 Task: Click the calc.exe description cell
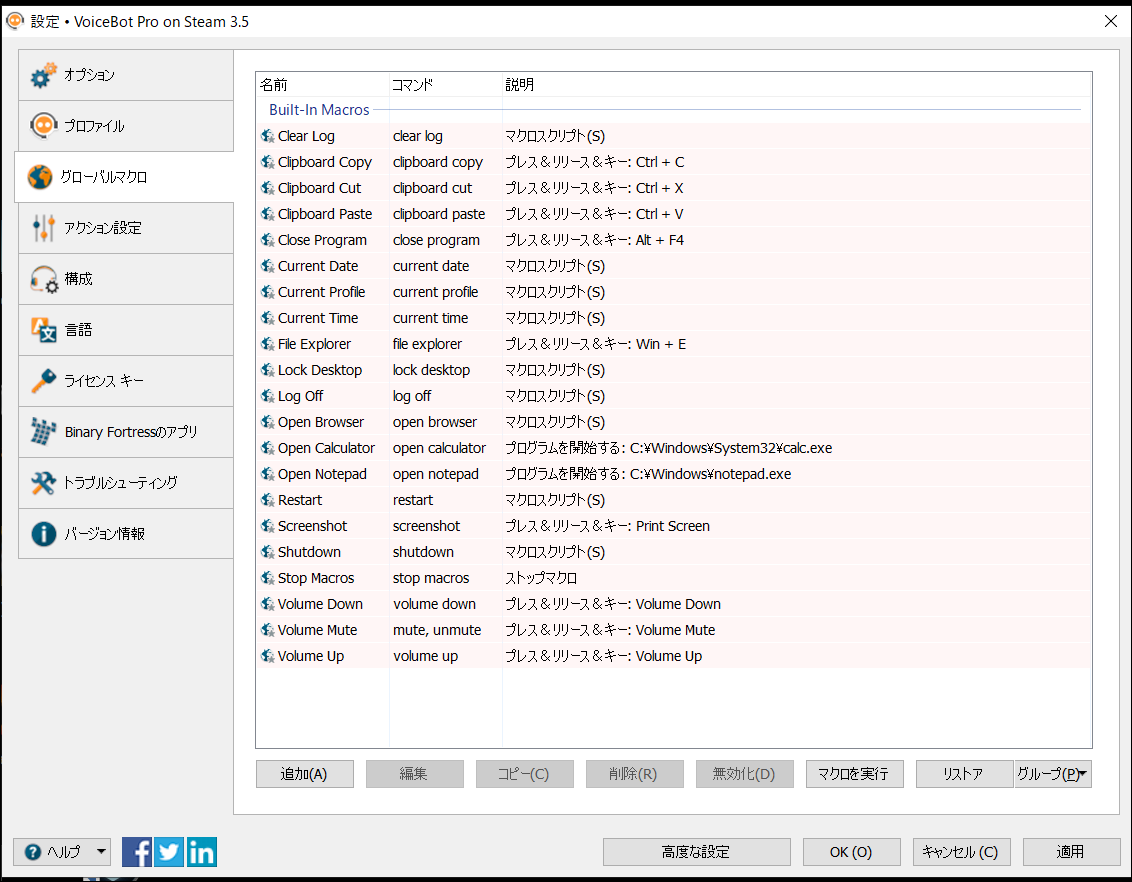[x=669, y=448]
